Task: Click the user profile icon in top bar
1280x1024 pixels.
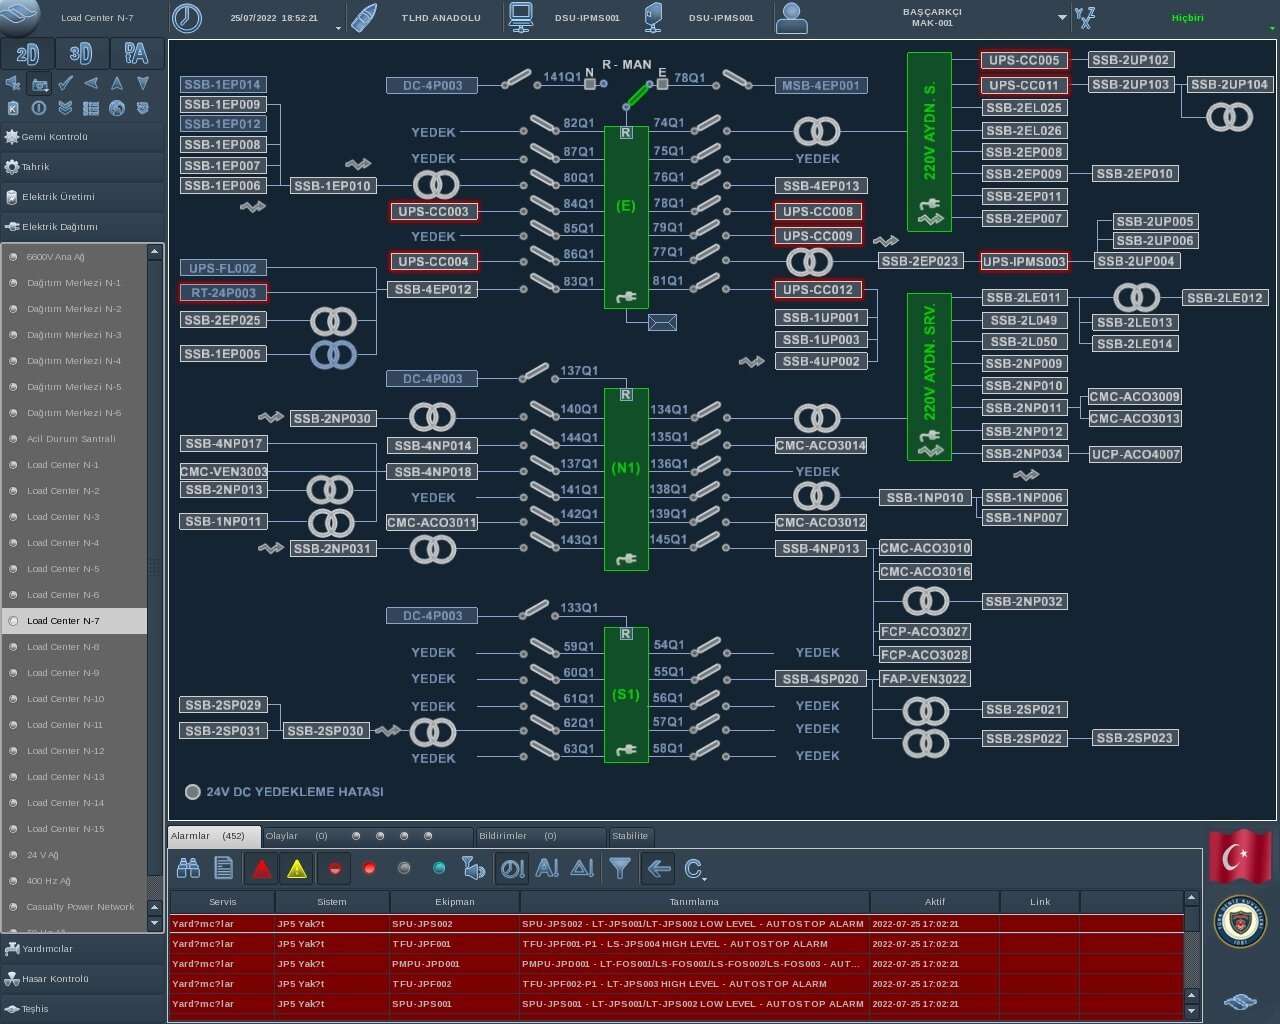Action: coord(791,18)
